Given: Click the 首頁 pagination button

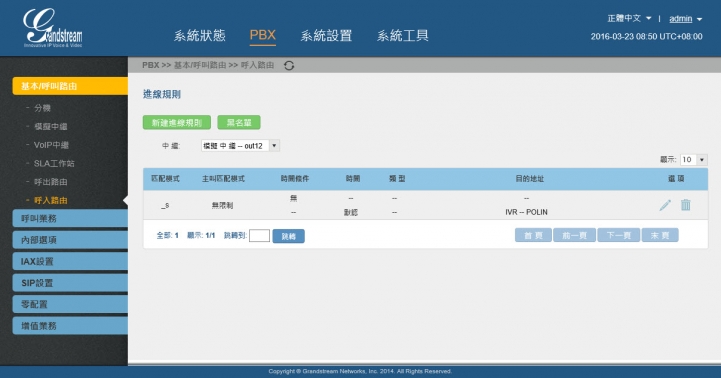Looking at the screenshot, I should click(x=533, y=235).
